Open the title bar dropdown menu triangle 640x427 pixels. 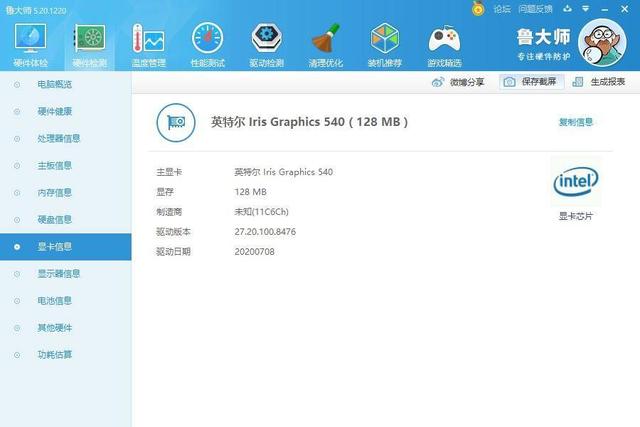coord(586,9)
